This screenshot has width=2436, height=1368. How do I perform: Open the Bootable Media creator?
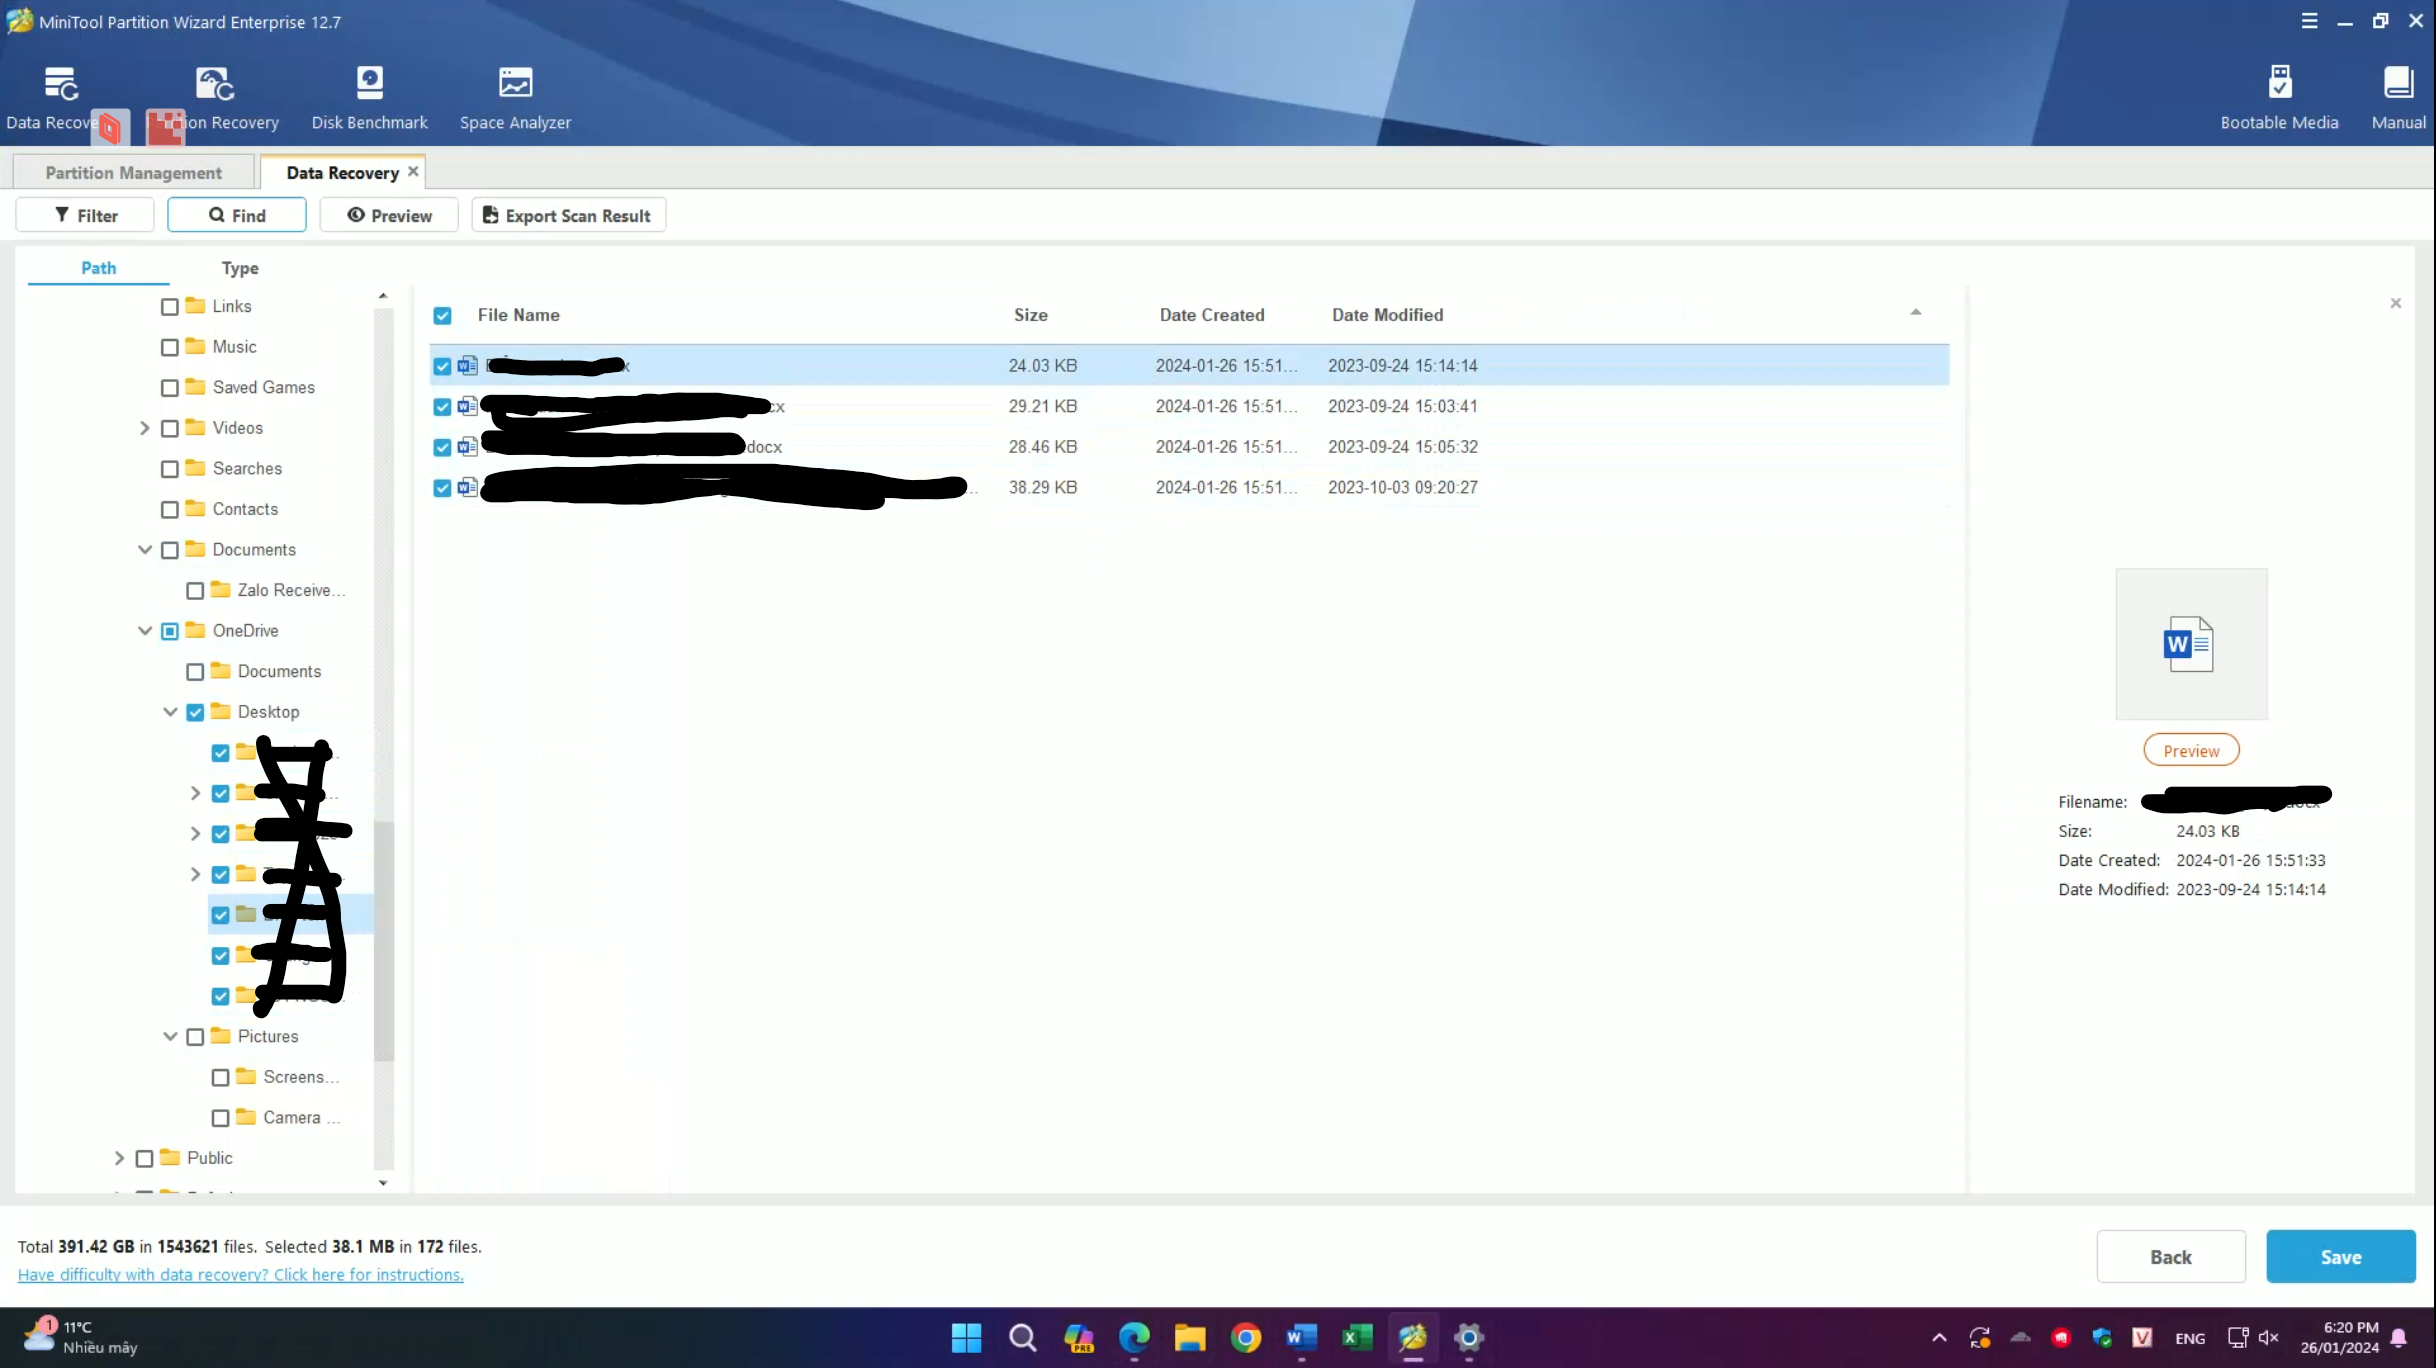2279,95
